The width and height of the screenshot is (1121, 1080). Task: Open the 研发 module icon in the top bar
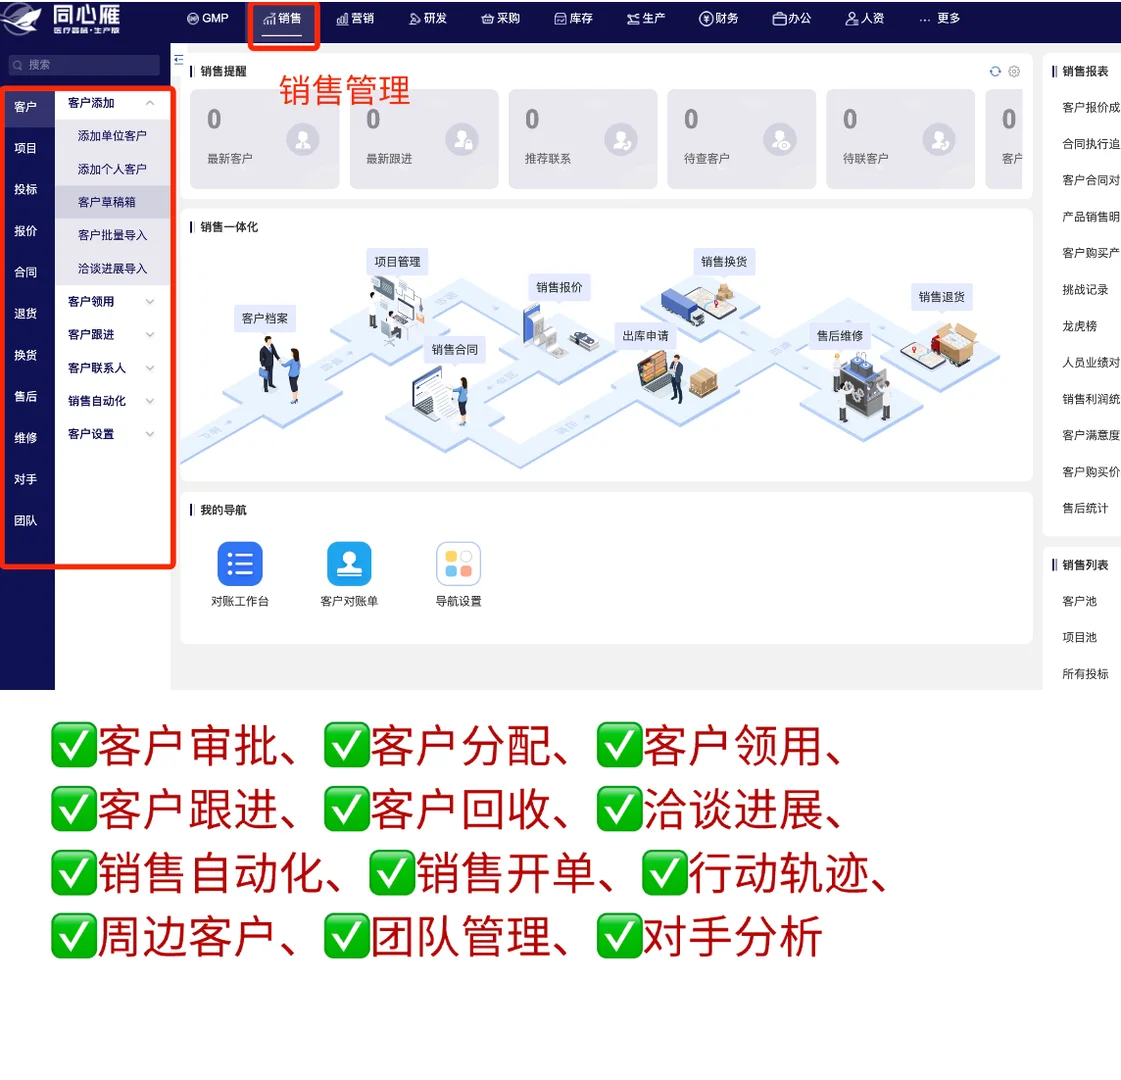point(427,17)
